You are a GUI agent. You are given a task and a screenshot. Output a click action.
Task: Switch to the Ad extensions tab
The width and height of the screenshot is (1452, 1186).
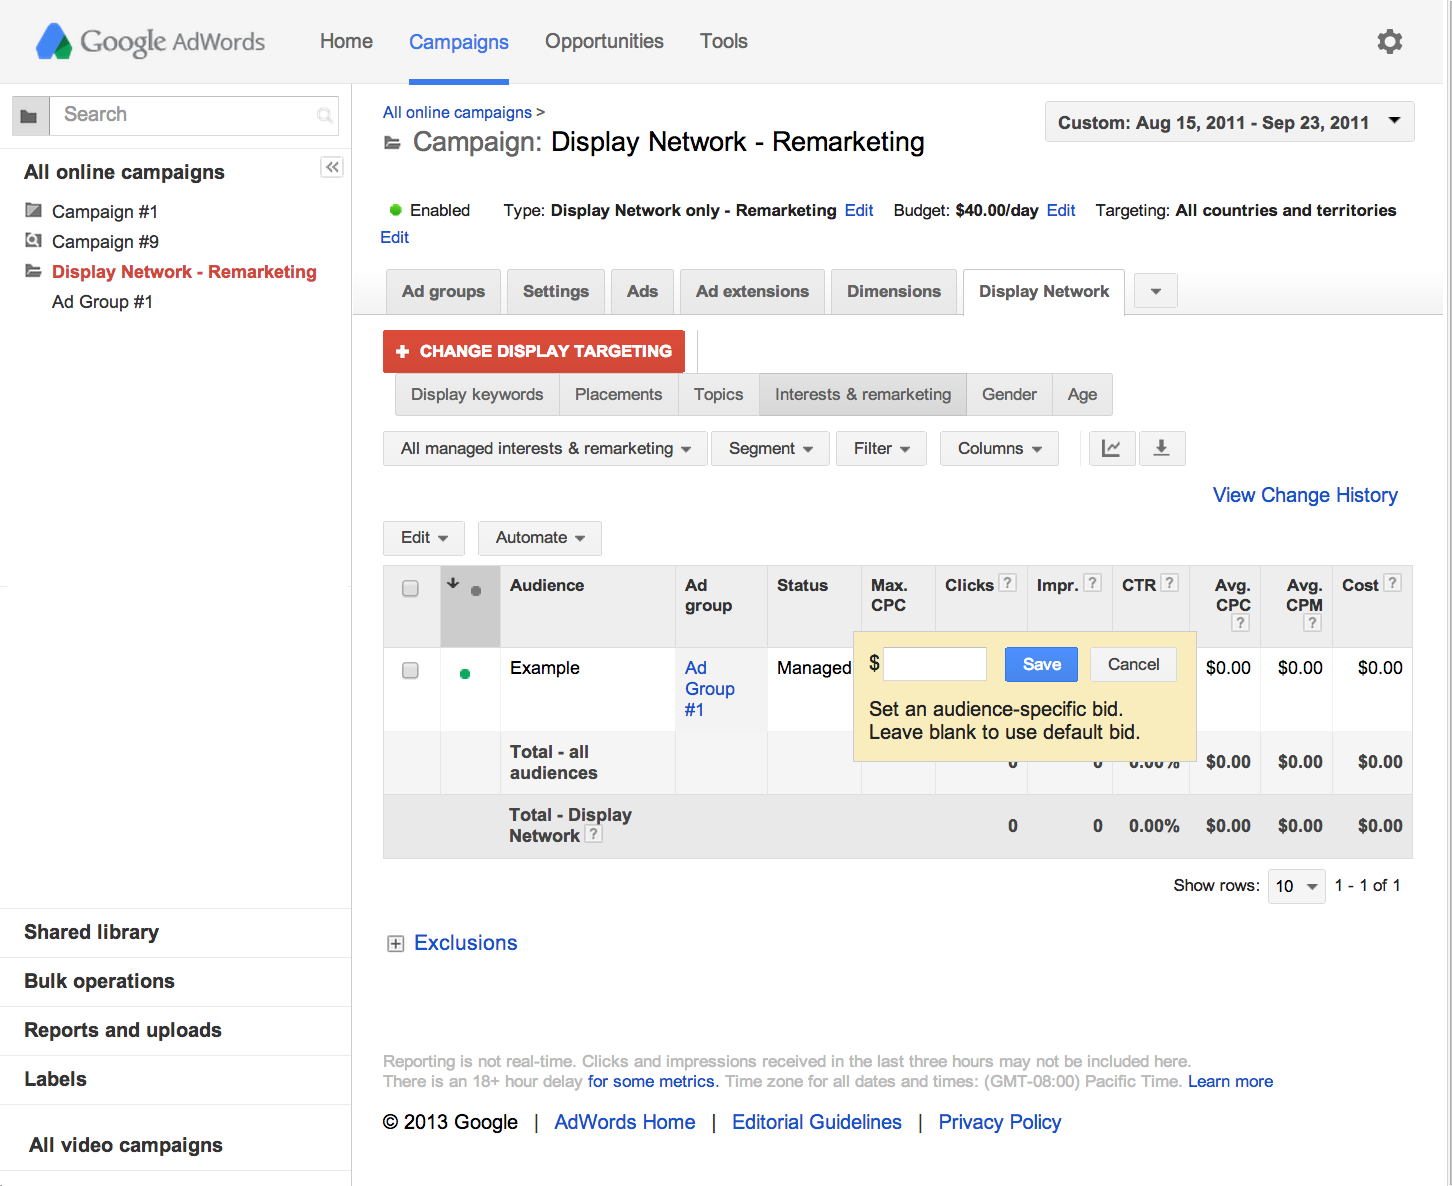[x=752, y=291]
